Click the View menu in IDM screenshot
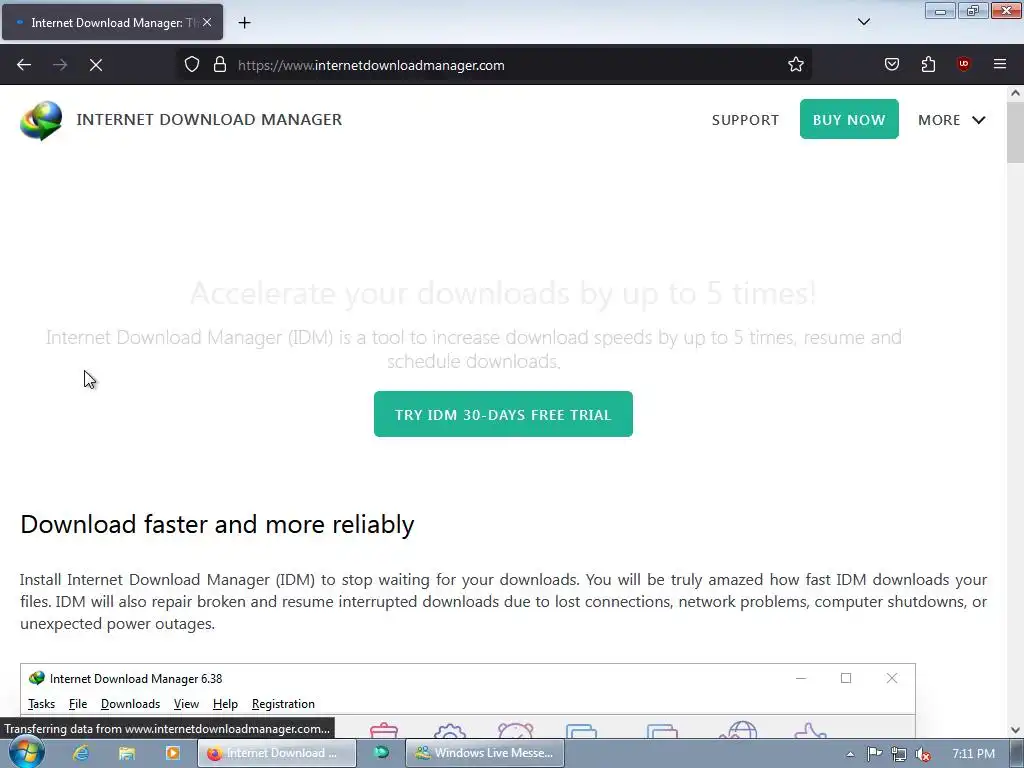1024x768 pixels. pyautogui.click(x=186, y=704)
